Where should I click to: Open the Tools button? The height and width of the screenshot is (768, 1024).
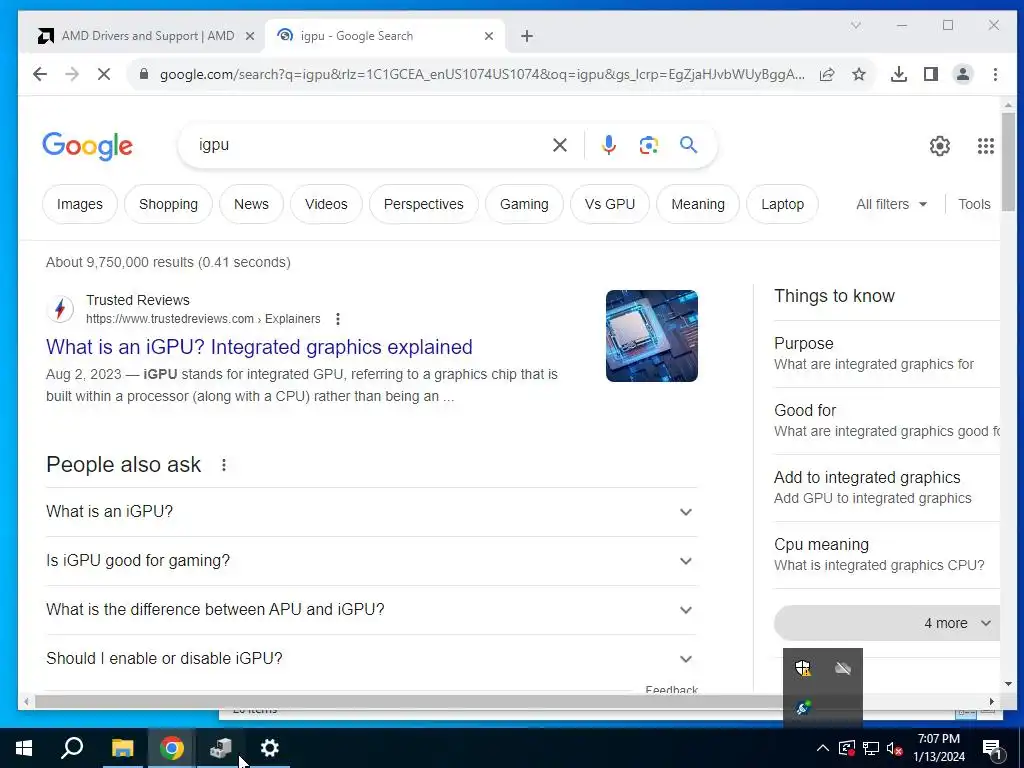(974, 204)
